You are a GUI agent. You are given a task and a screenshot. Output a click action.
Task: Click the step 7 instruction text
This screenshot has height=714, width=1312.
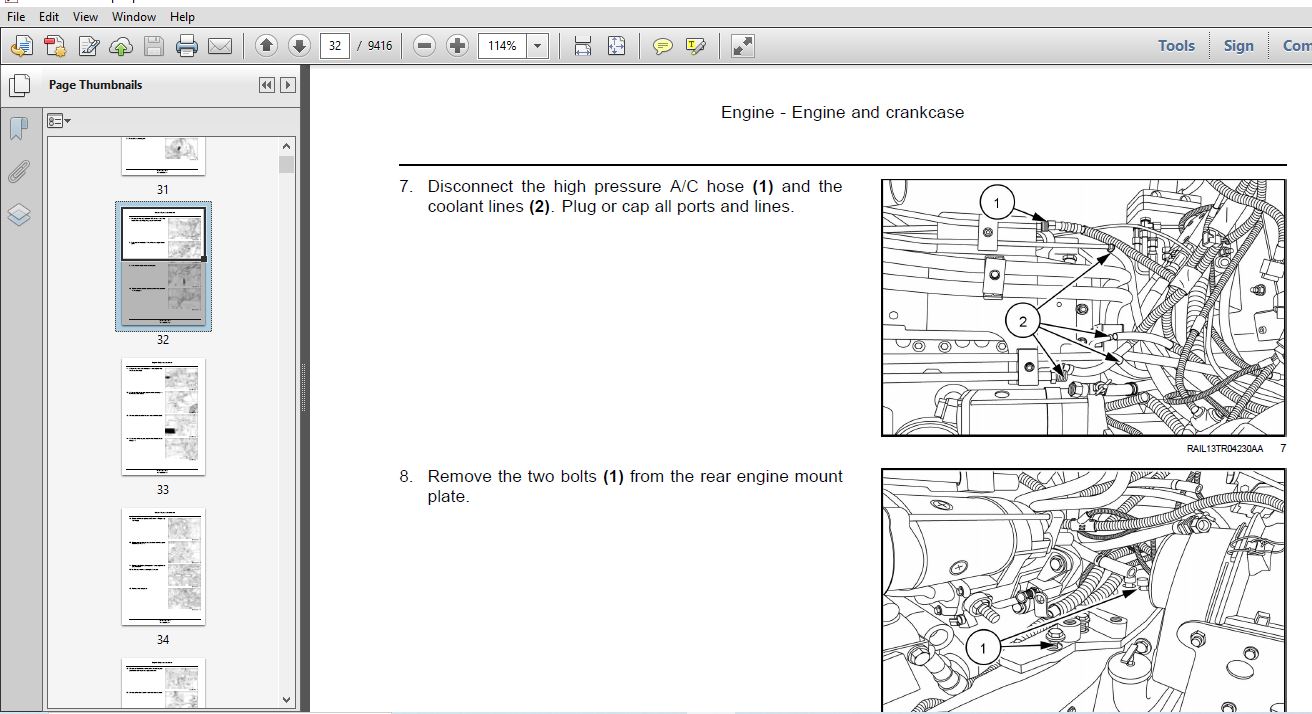coord(634,196)
